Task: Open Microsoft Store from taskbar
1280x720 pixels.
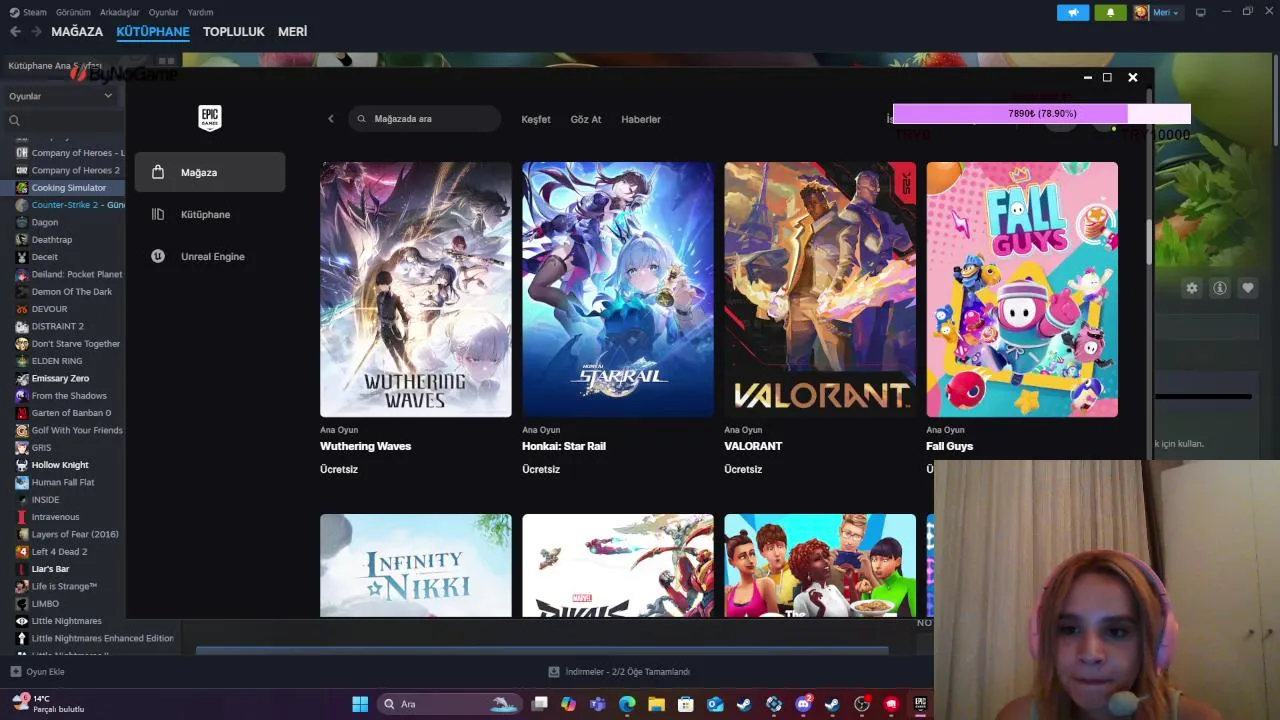Action: [686, 704]
